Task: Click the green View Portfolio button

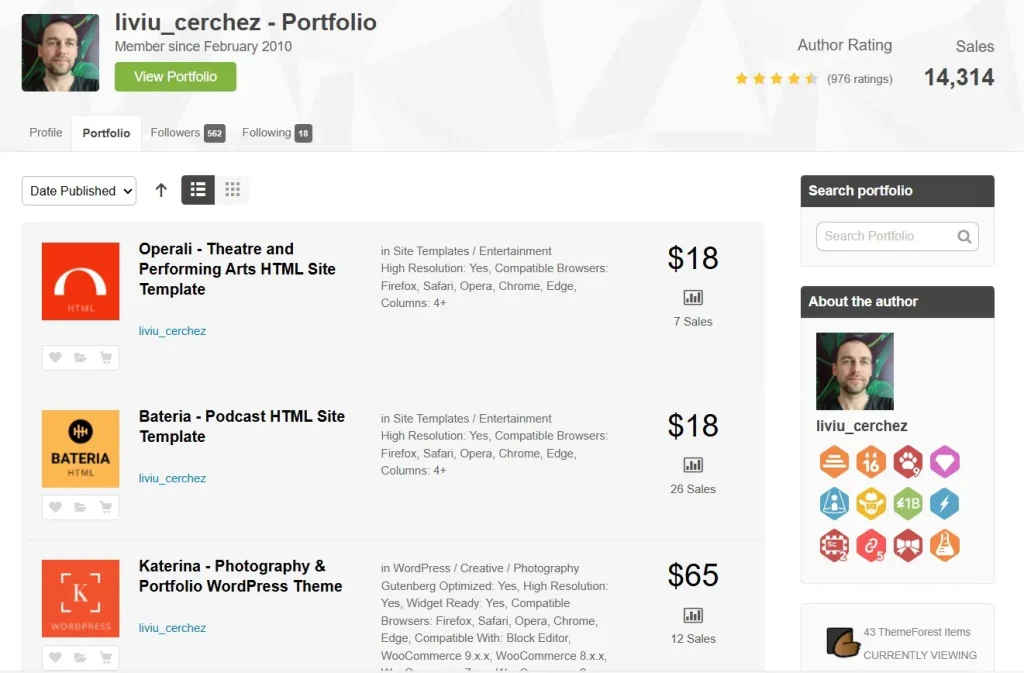Action: [x=175, y=77]
